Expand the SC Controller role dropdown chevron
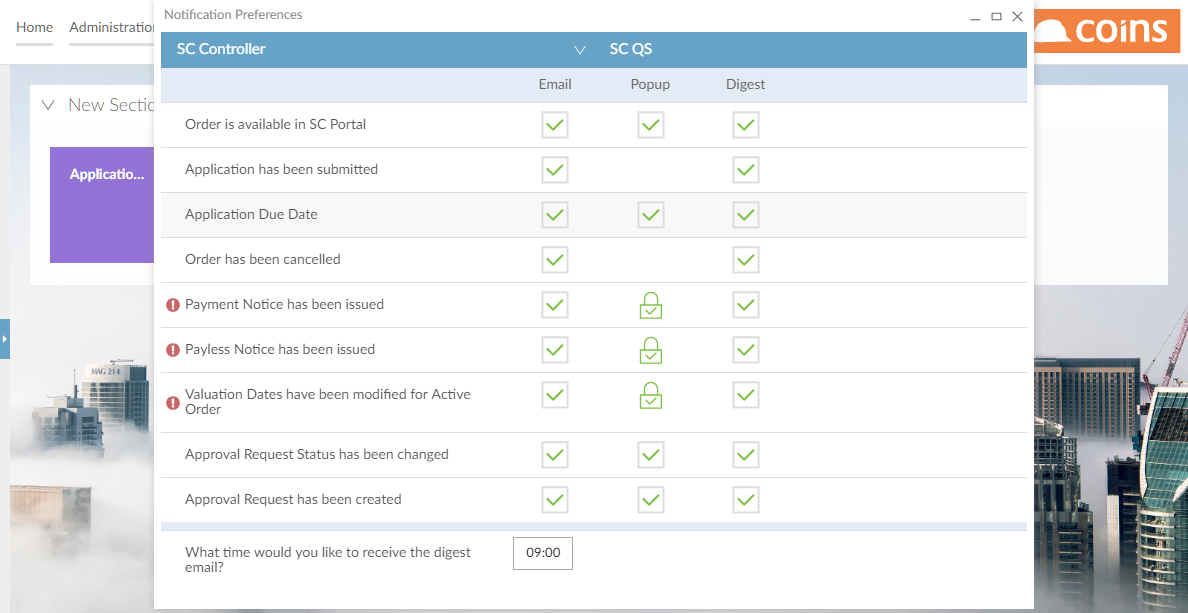 (x=580, y=50)
